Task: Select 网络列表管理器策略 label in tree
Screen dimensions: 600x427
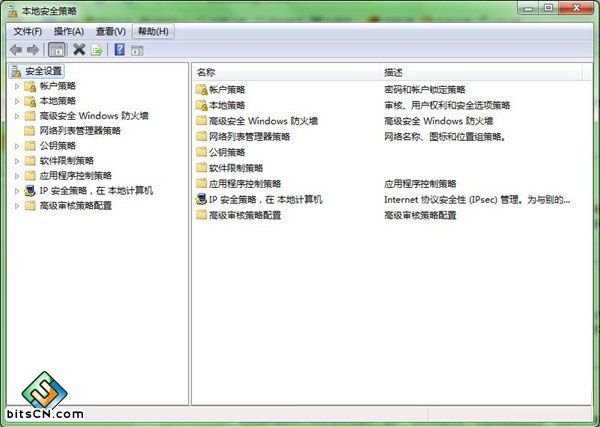Action: click(x=80, y=131)
